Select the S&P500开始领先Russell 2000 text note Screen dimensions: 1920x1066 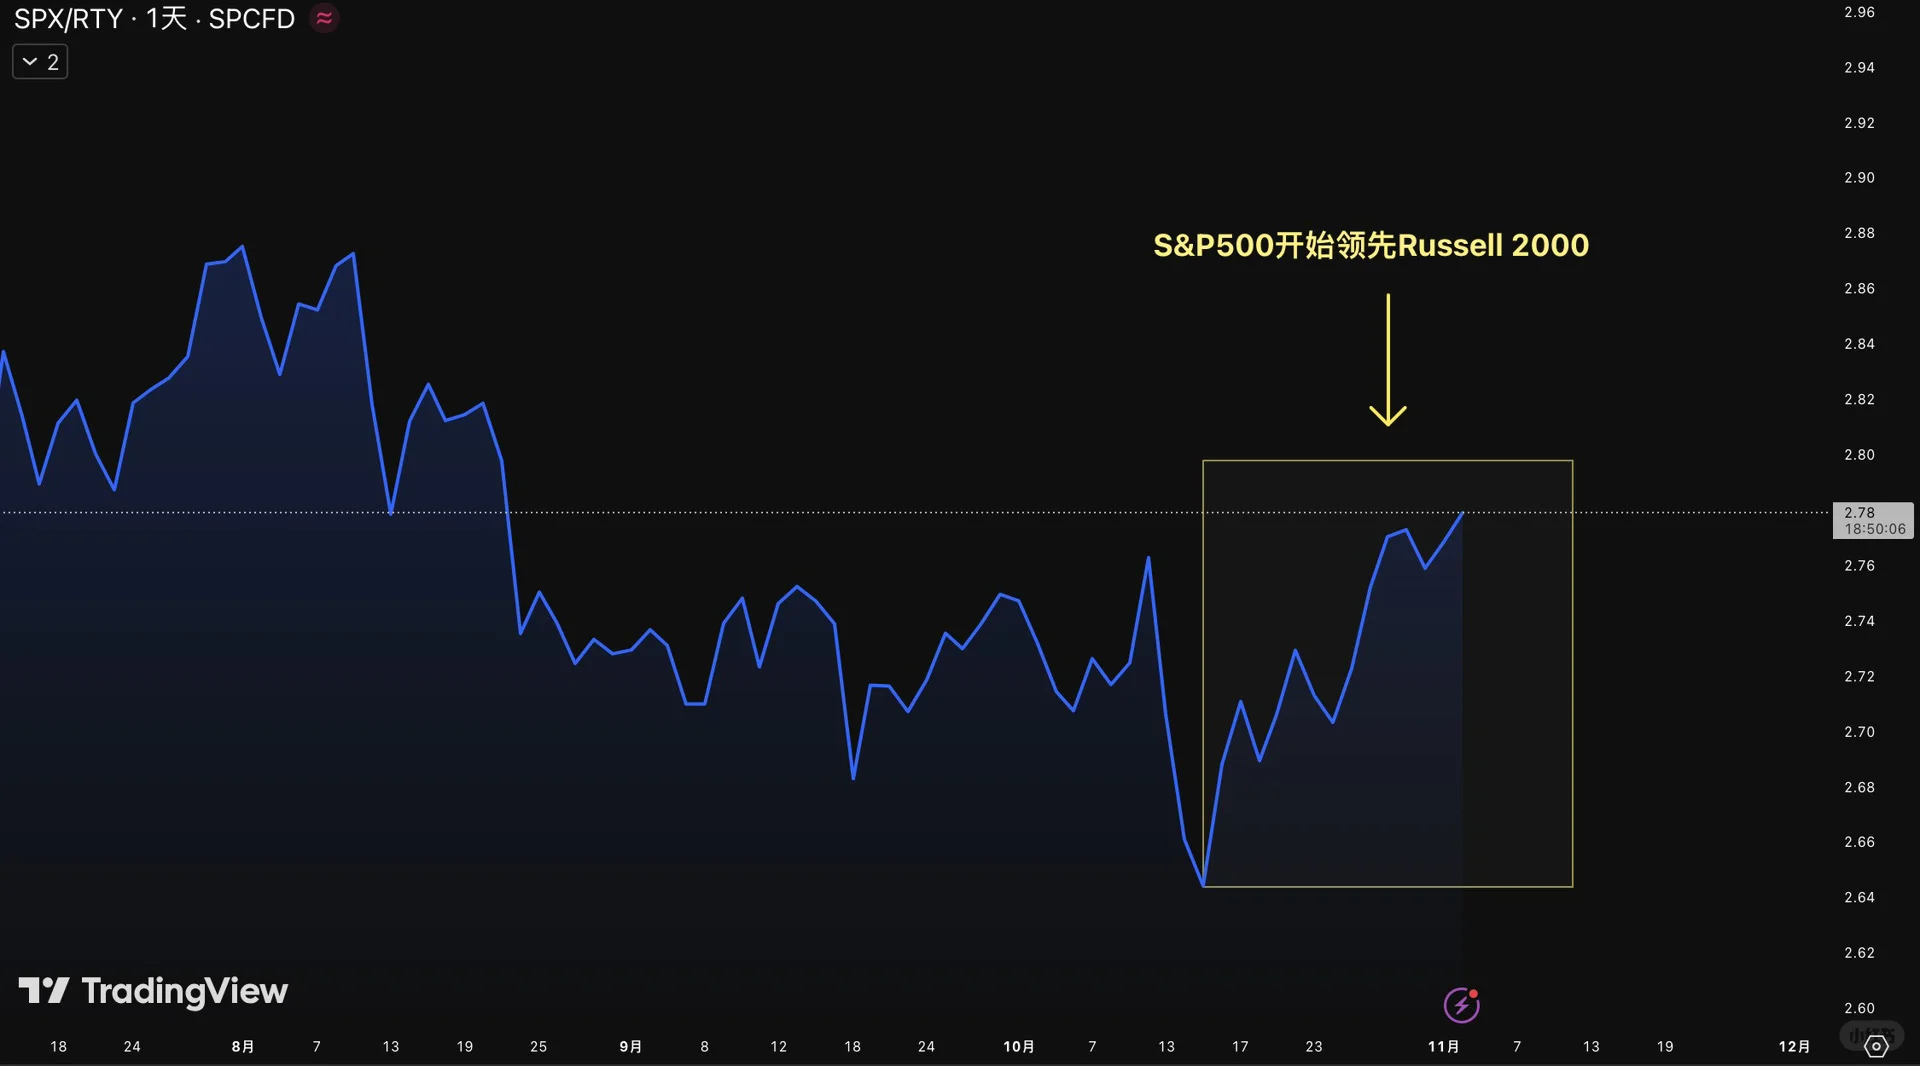1371,245
